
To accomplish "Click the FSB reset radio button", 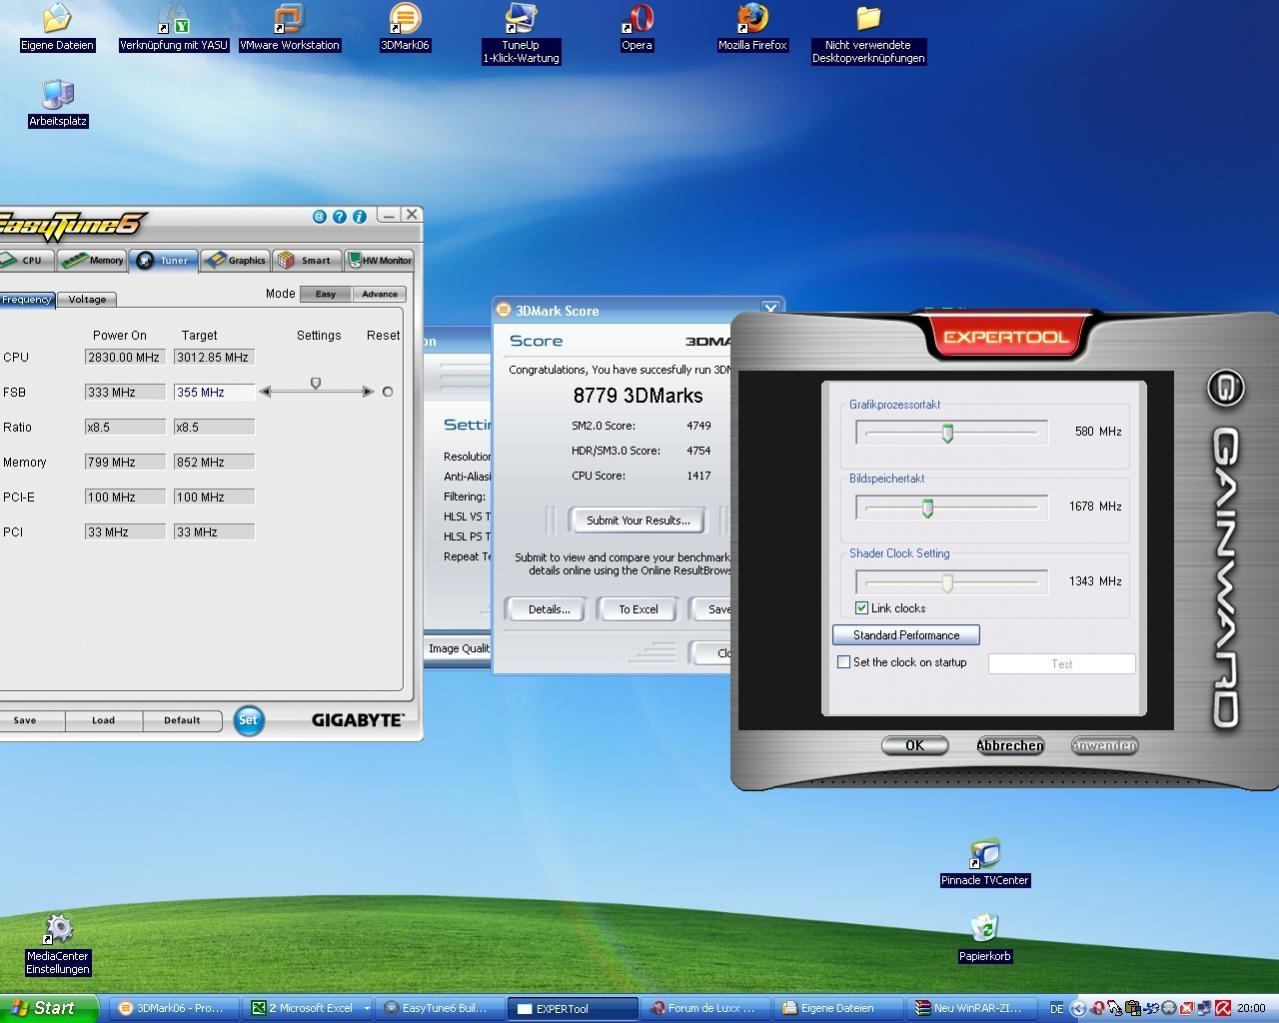I will pyautogui.click(x=388, y=392).
